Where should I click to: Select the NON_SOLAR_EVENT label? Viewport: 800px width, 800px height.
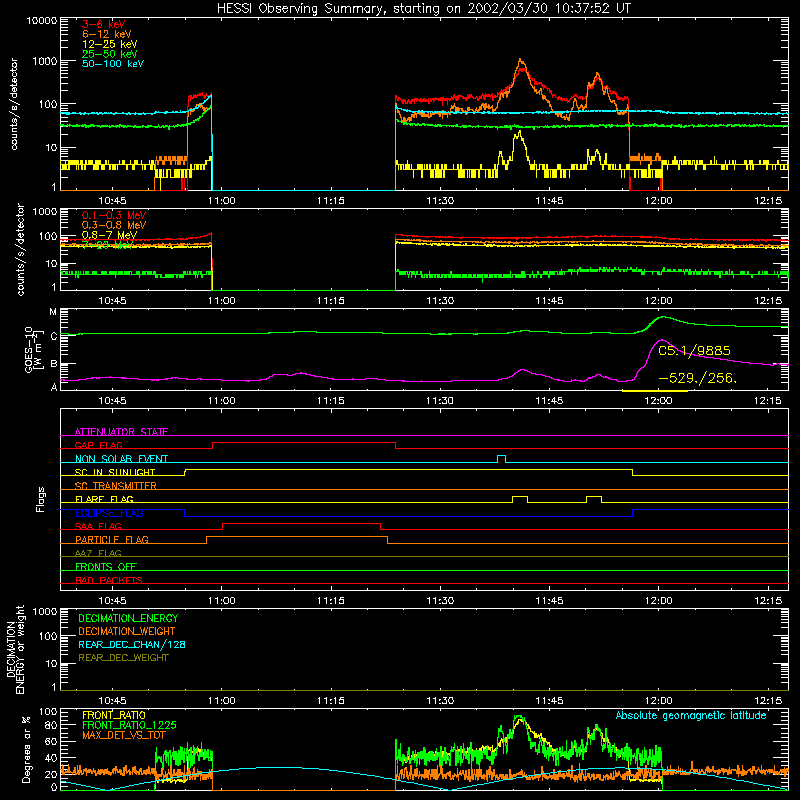[121, 459]
